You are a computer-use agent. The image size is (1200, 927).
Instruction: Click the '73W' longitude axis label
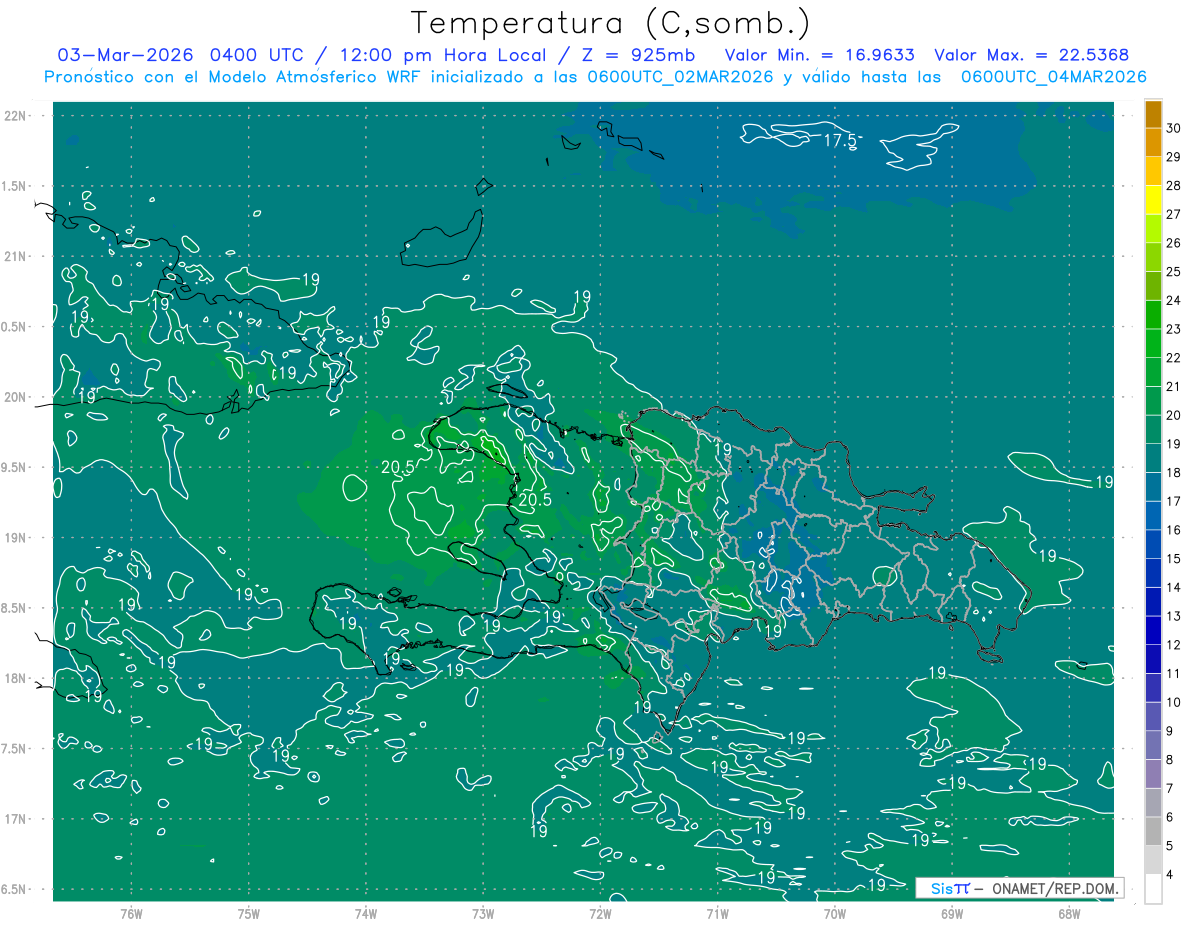(x=483, y=914)
